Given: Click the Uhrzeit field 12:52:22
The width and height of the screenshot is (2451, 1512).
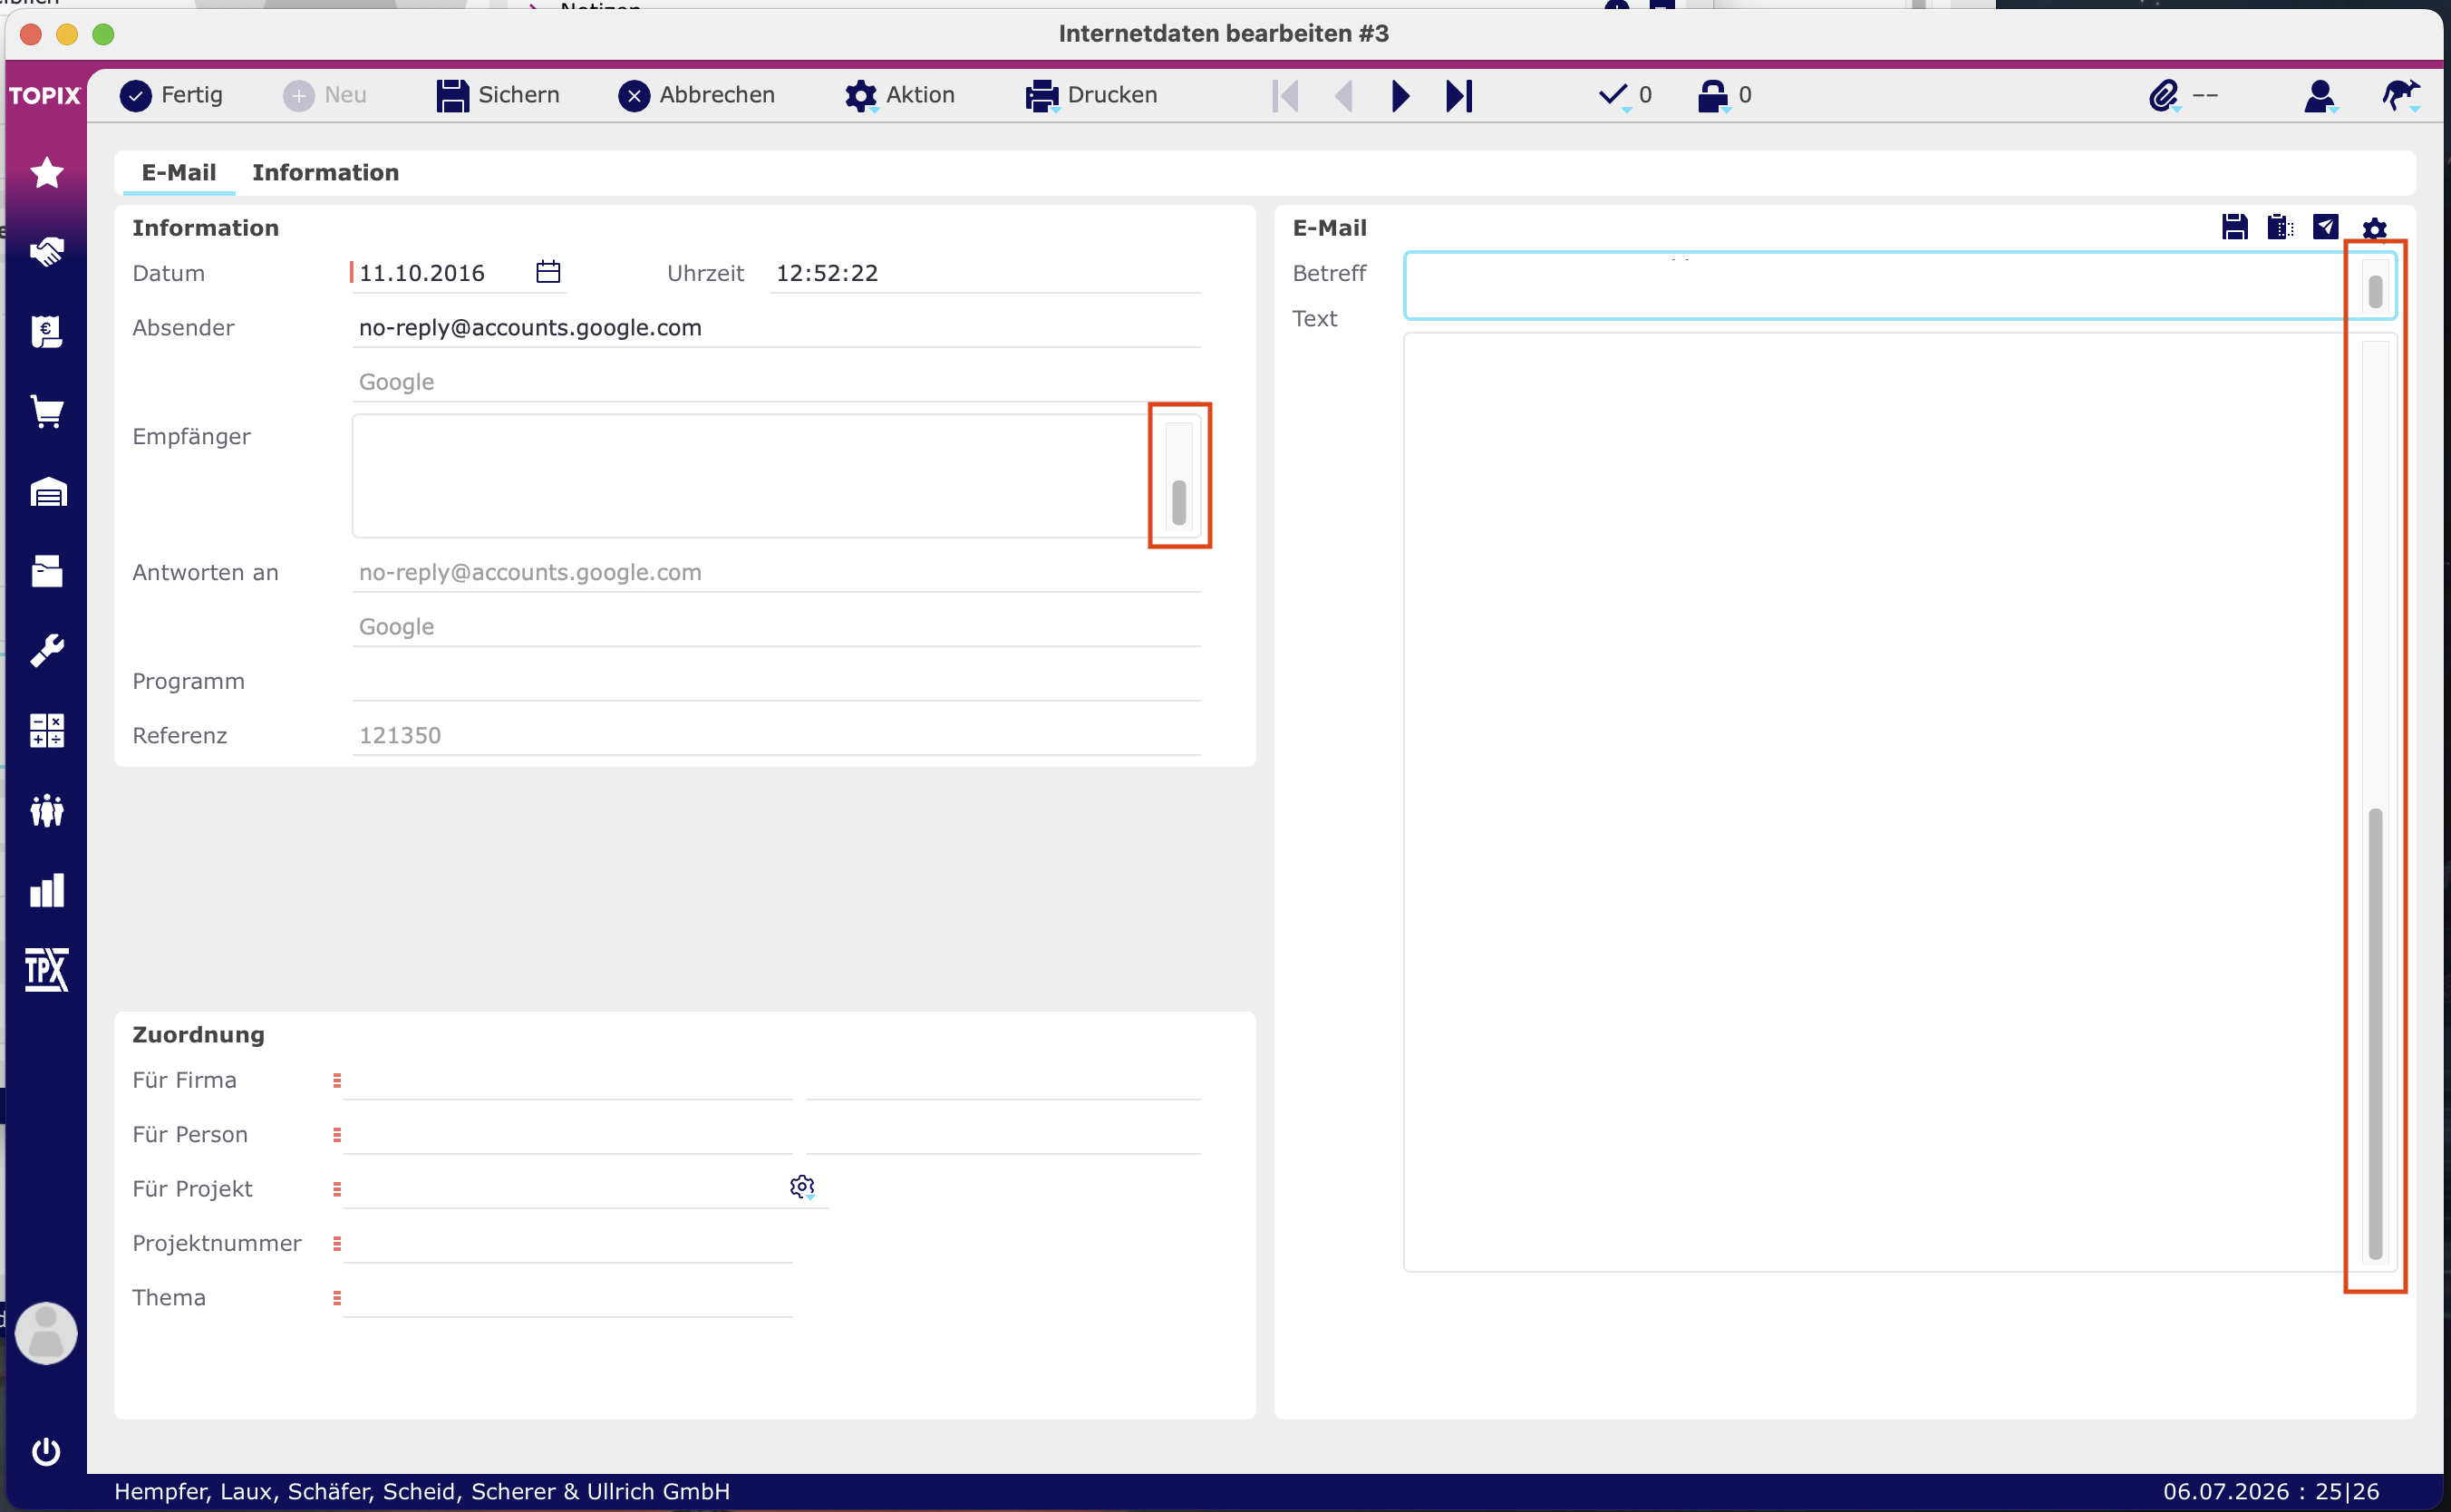Looking at the screenshot, I should click(985, 273).
